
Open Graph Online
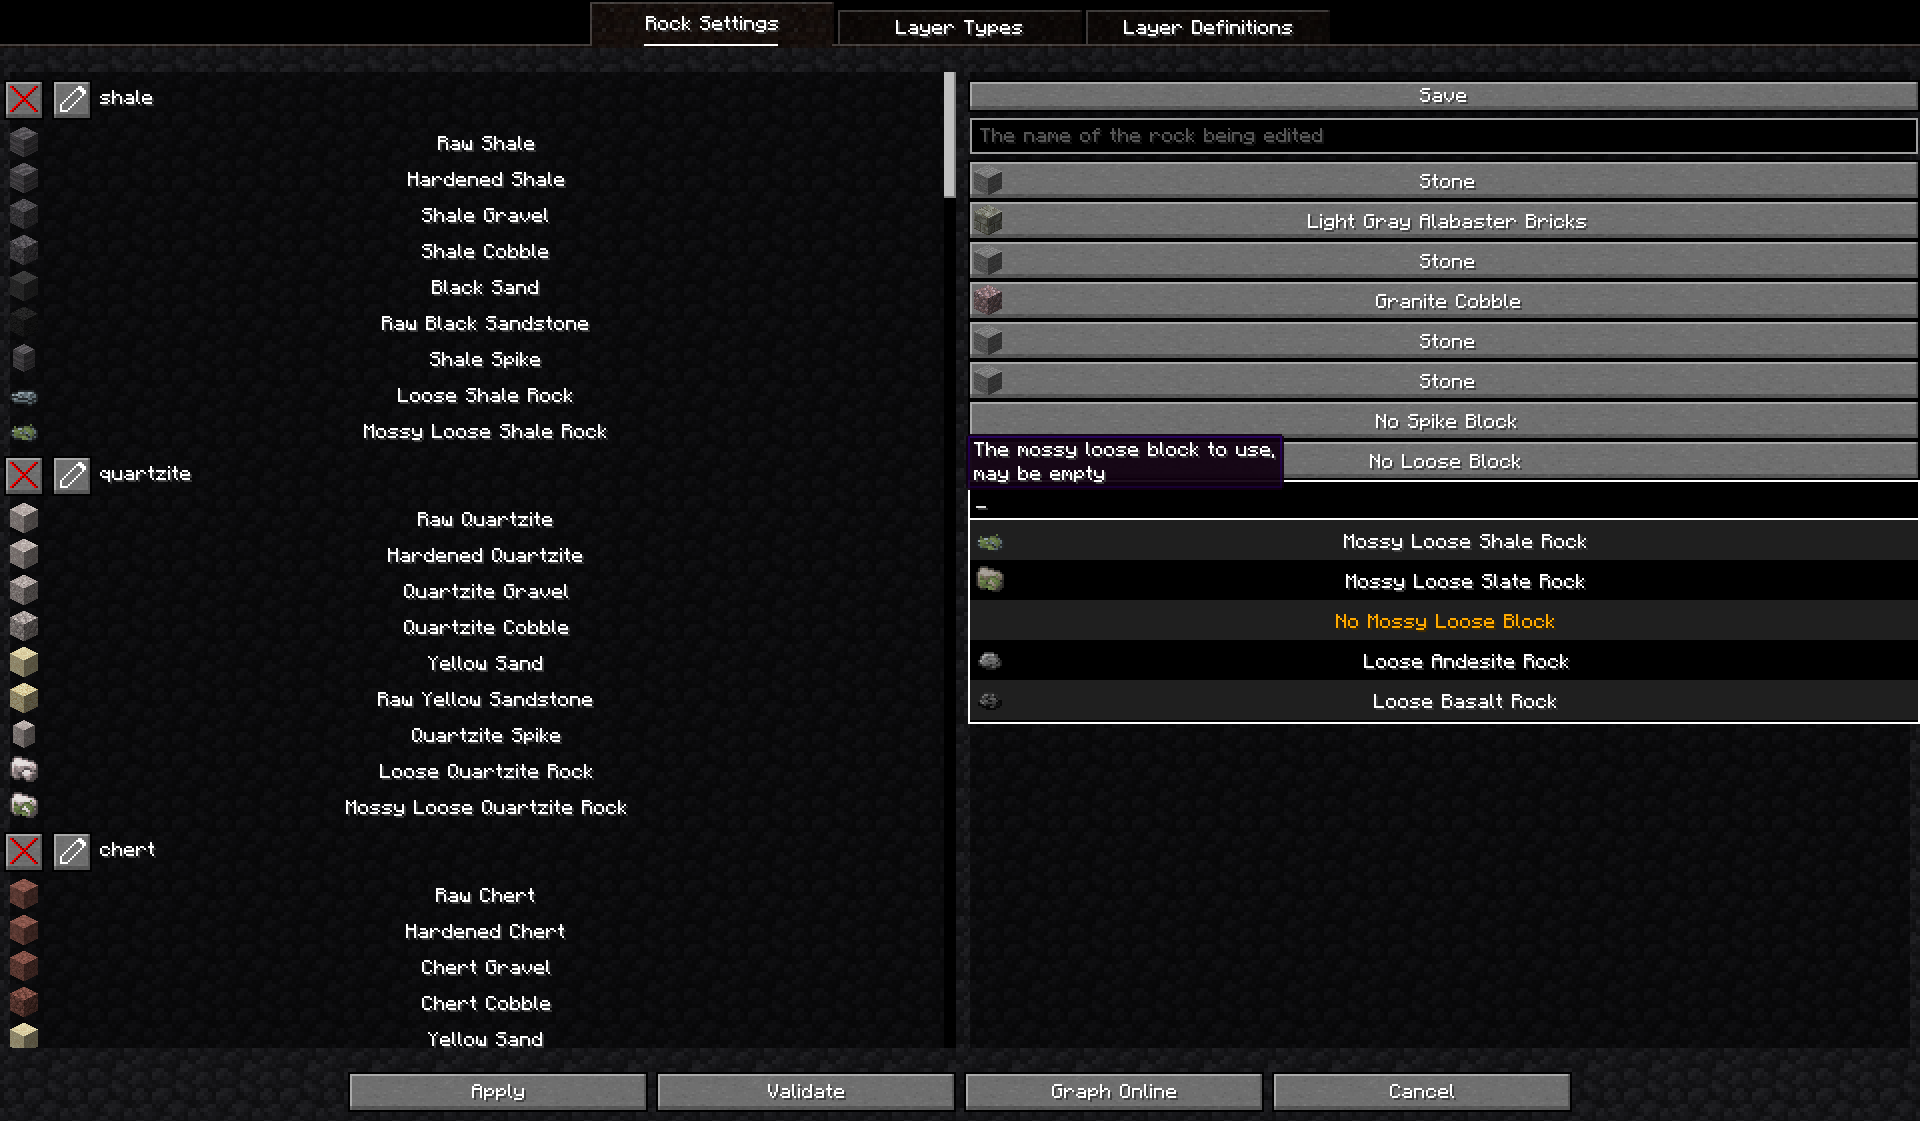tap(1114, 1091)
